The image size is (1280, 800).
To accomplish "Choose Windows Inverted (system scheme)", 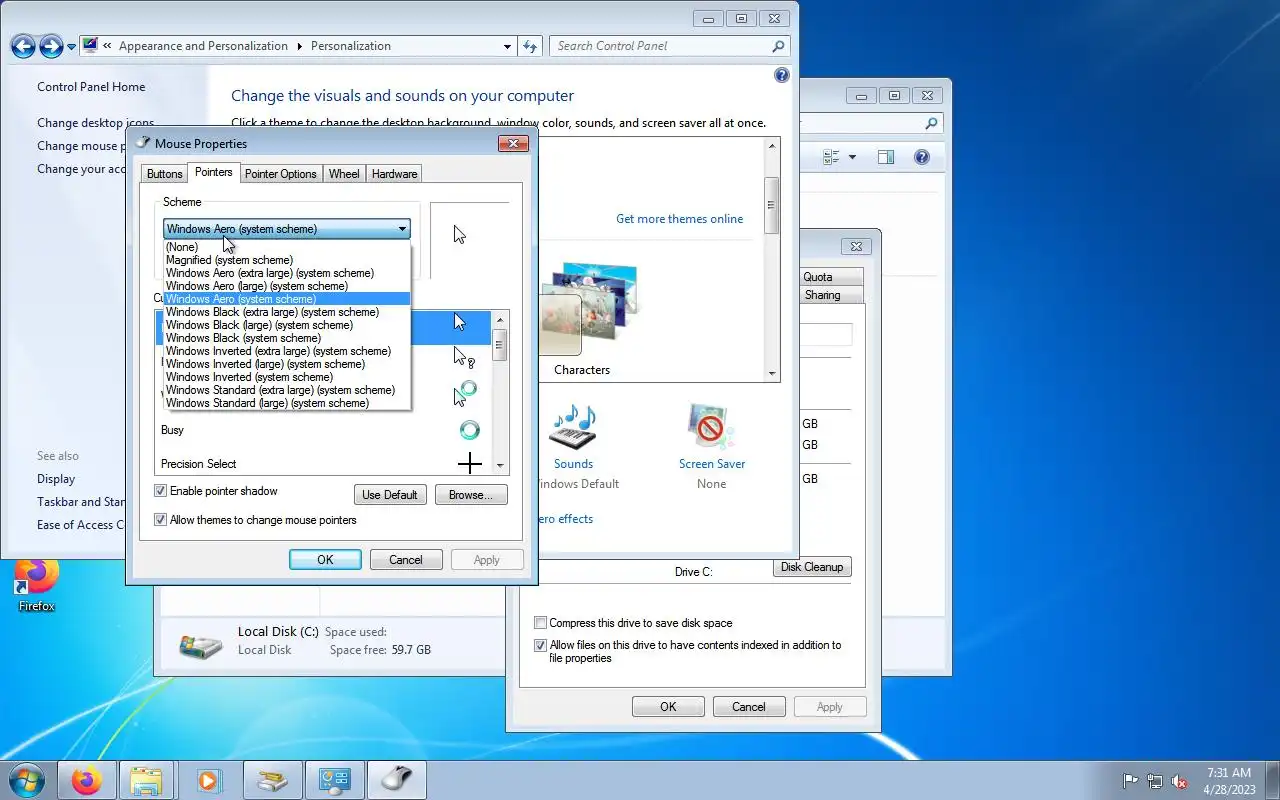I will click(x=287, y=377).
